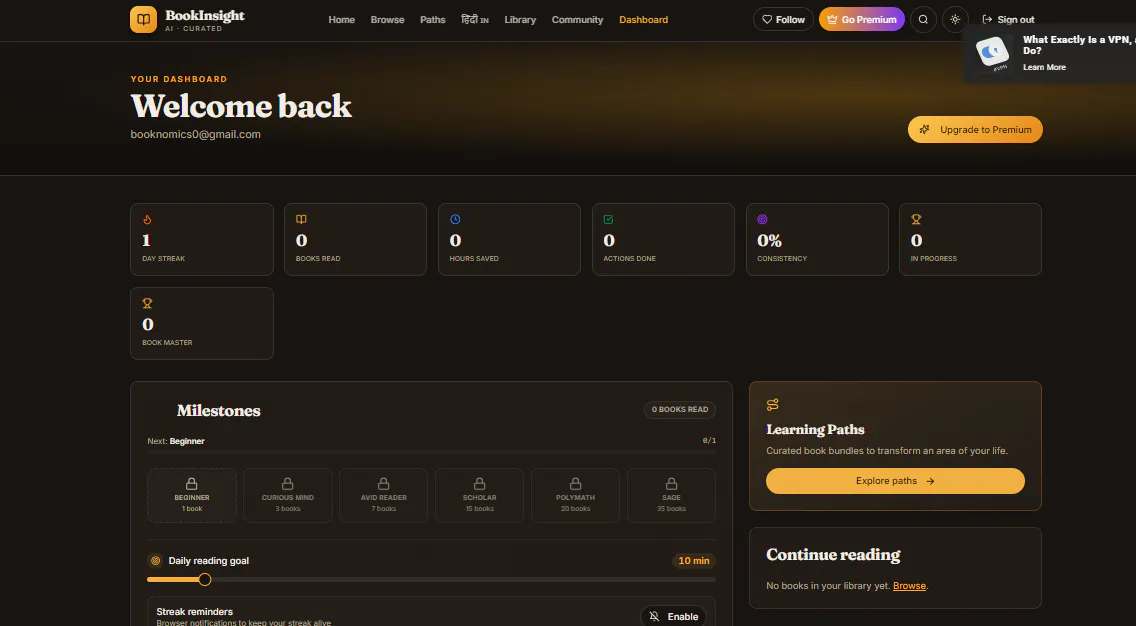Viewport: 1136px width, 626px height.
Task: Click the Explore paths button
Action: click(x=895, y=481)
